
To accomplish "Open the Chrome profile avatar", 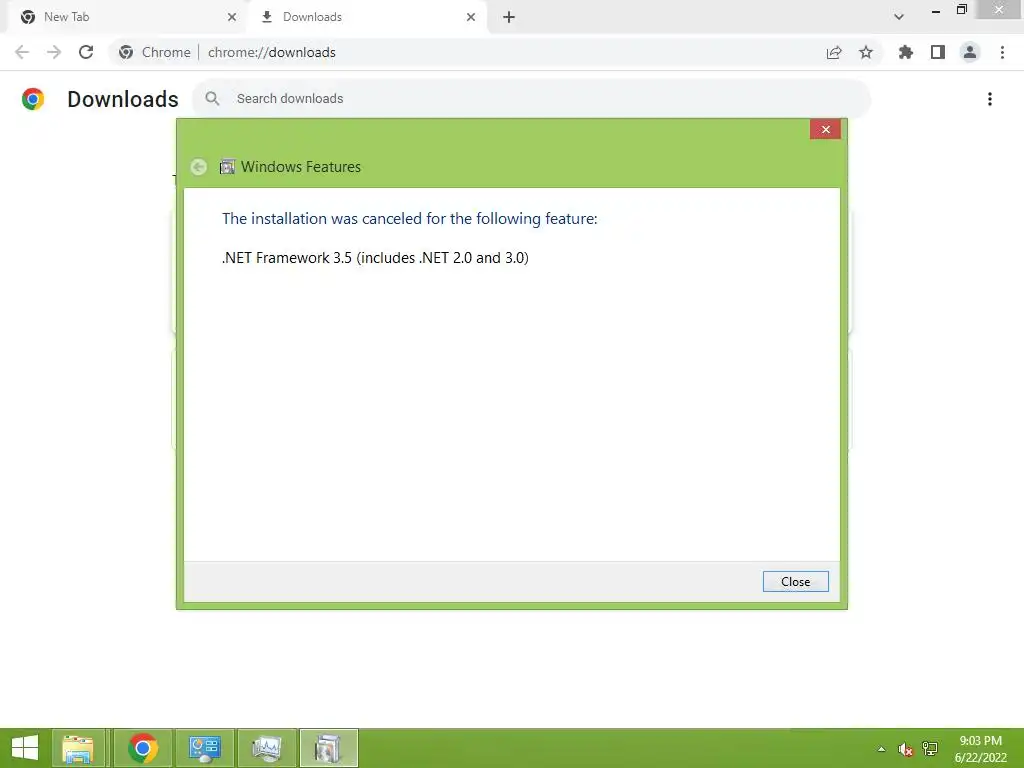I will (x=970, y=52).
